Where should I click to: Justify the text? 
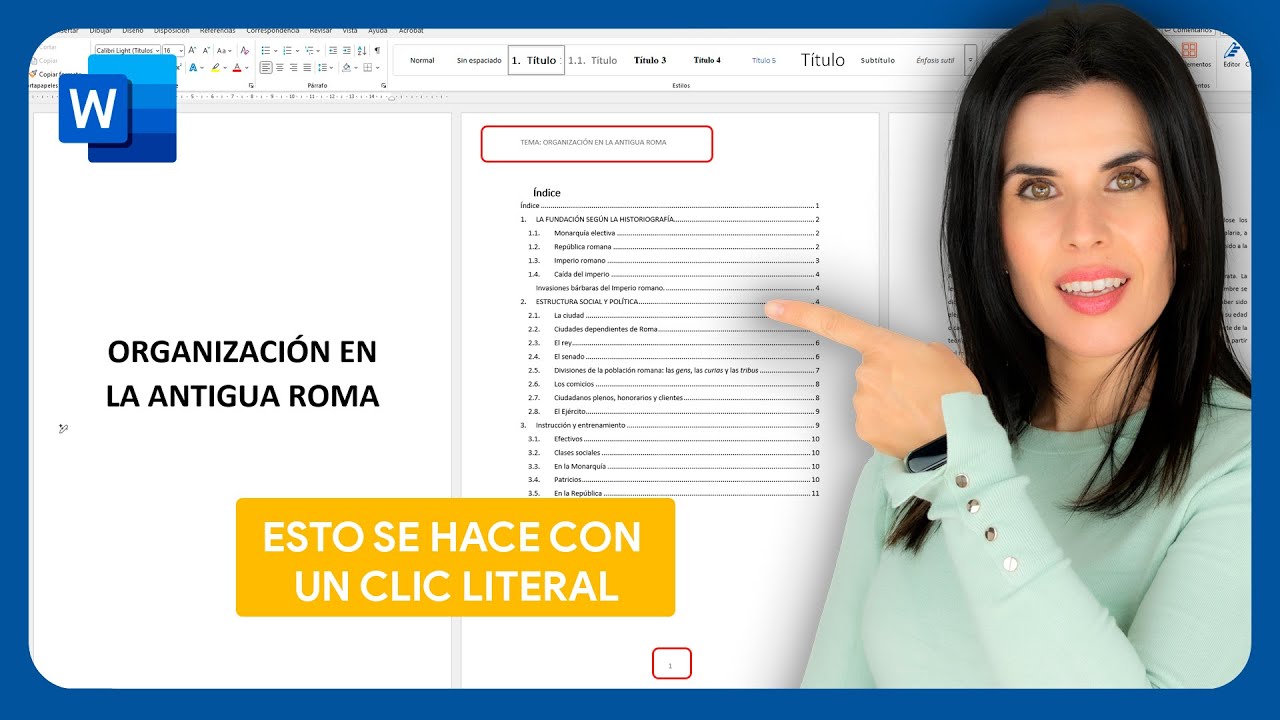pyautogui.click(x=307, y=67)
